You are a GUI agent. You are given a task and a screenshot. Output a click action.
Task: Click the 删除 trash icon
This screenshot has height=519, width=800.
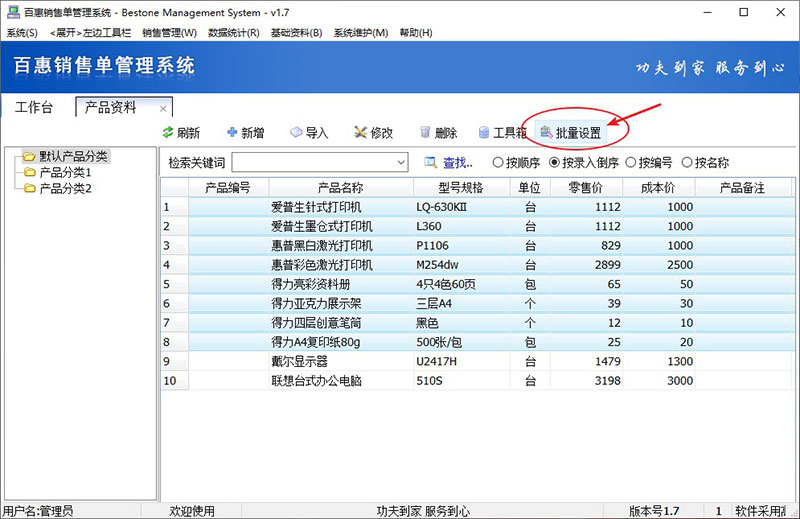[425, 133]
